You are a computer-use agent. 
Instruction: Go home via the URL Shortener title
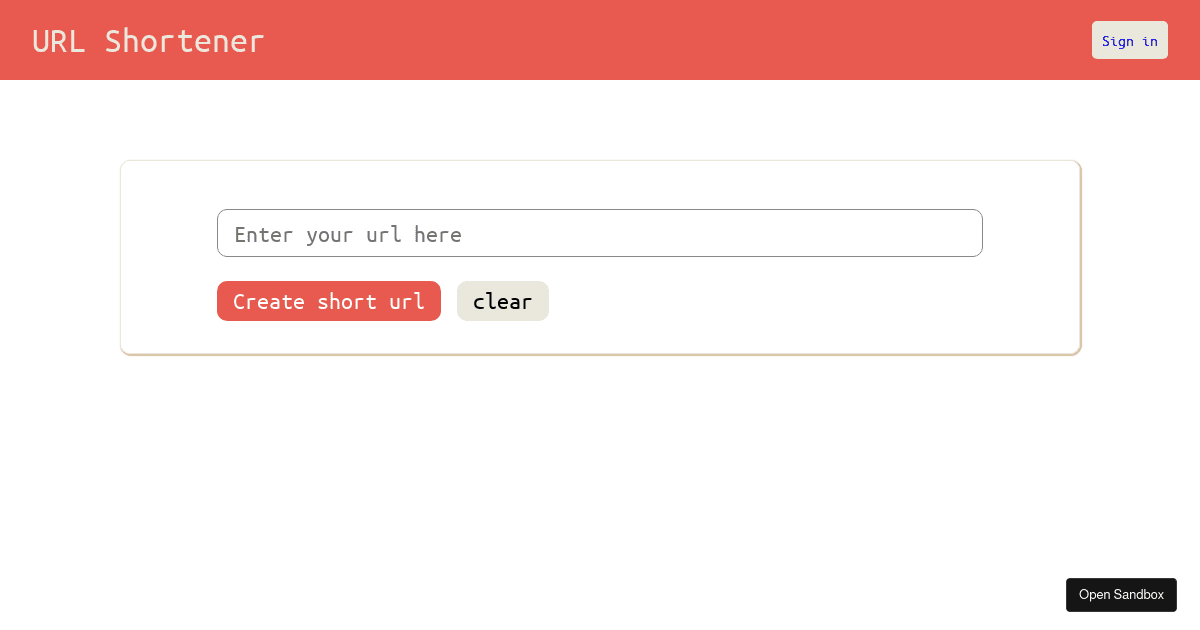click(x=148, y=41)
